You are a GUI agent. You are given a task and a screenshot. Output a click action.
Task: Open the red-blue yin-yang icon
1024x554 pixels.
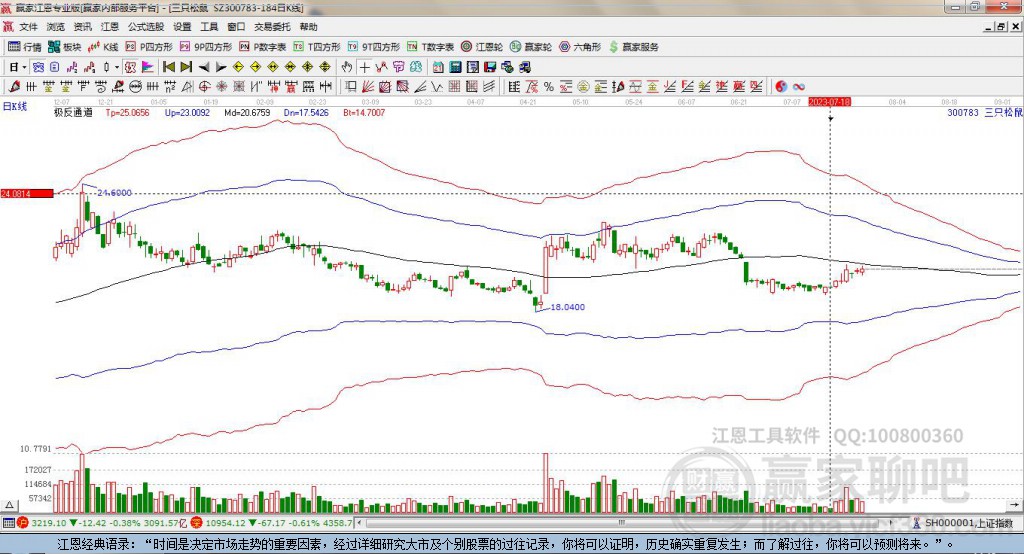pyautogui.click(x=781, y=86)
